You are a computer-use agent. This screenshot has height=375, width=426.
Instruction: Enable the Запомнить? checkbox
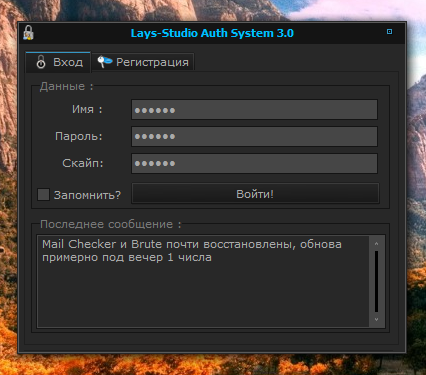pyautogui.click(x=43, y=194)
